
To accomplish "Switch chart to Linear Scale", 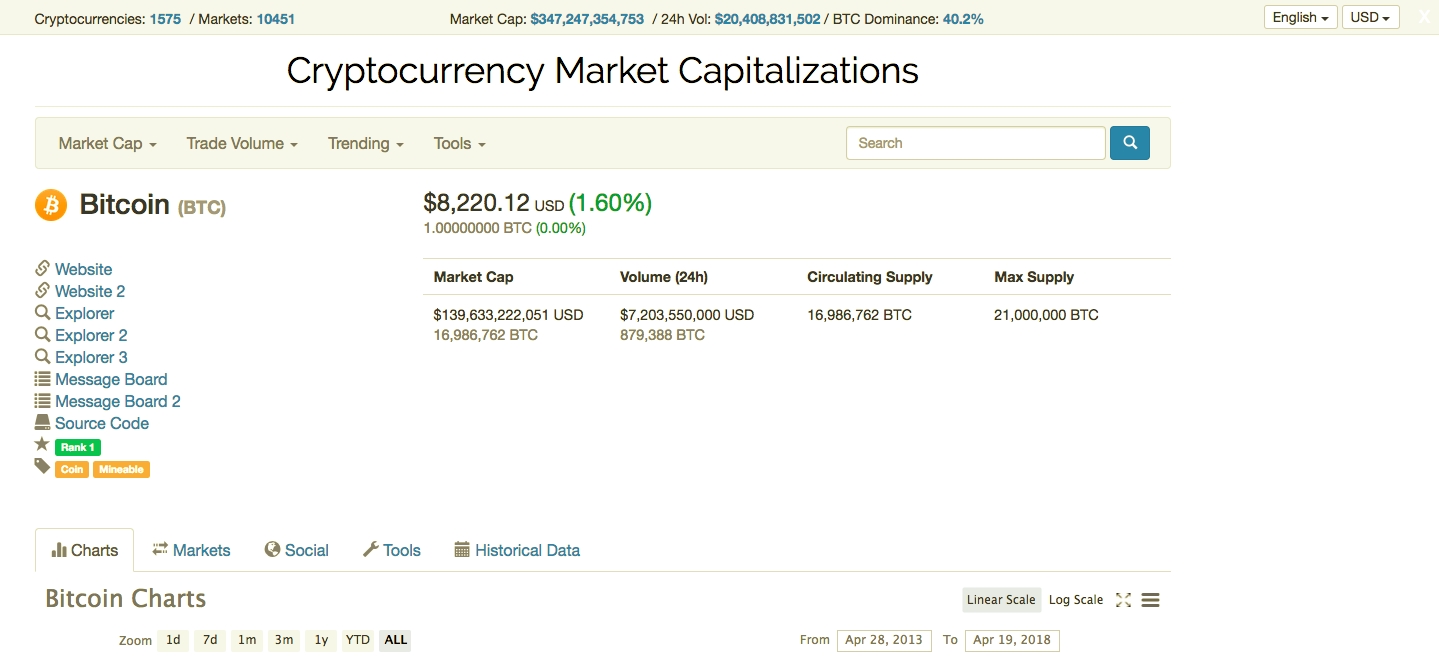I will pos(1001,600).
